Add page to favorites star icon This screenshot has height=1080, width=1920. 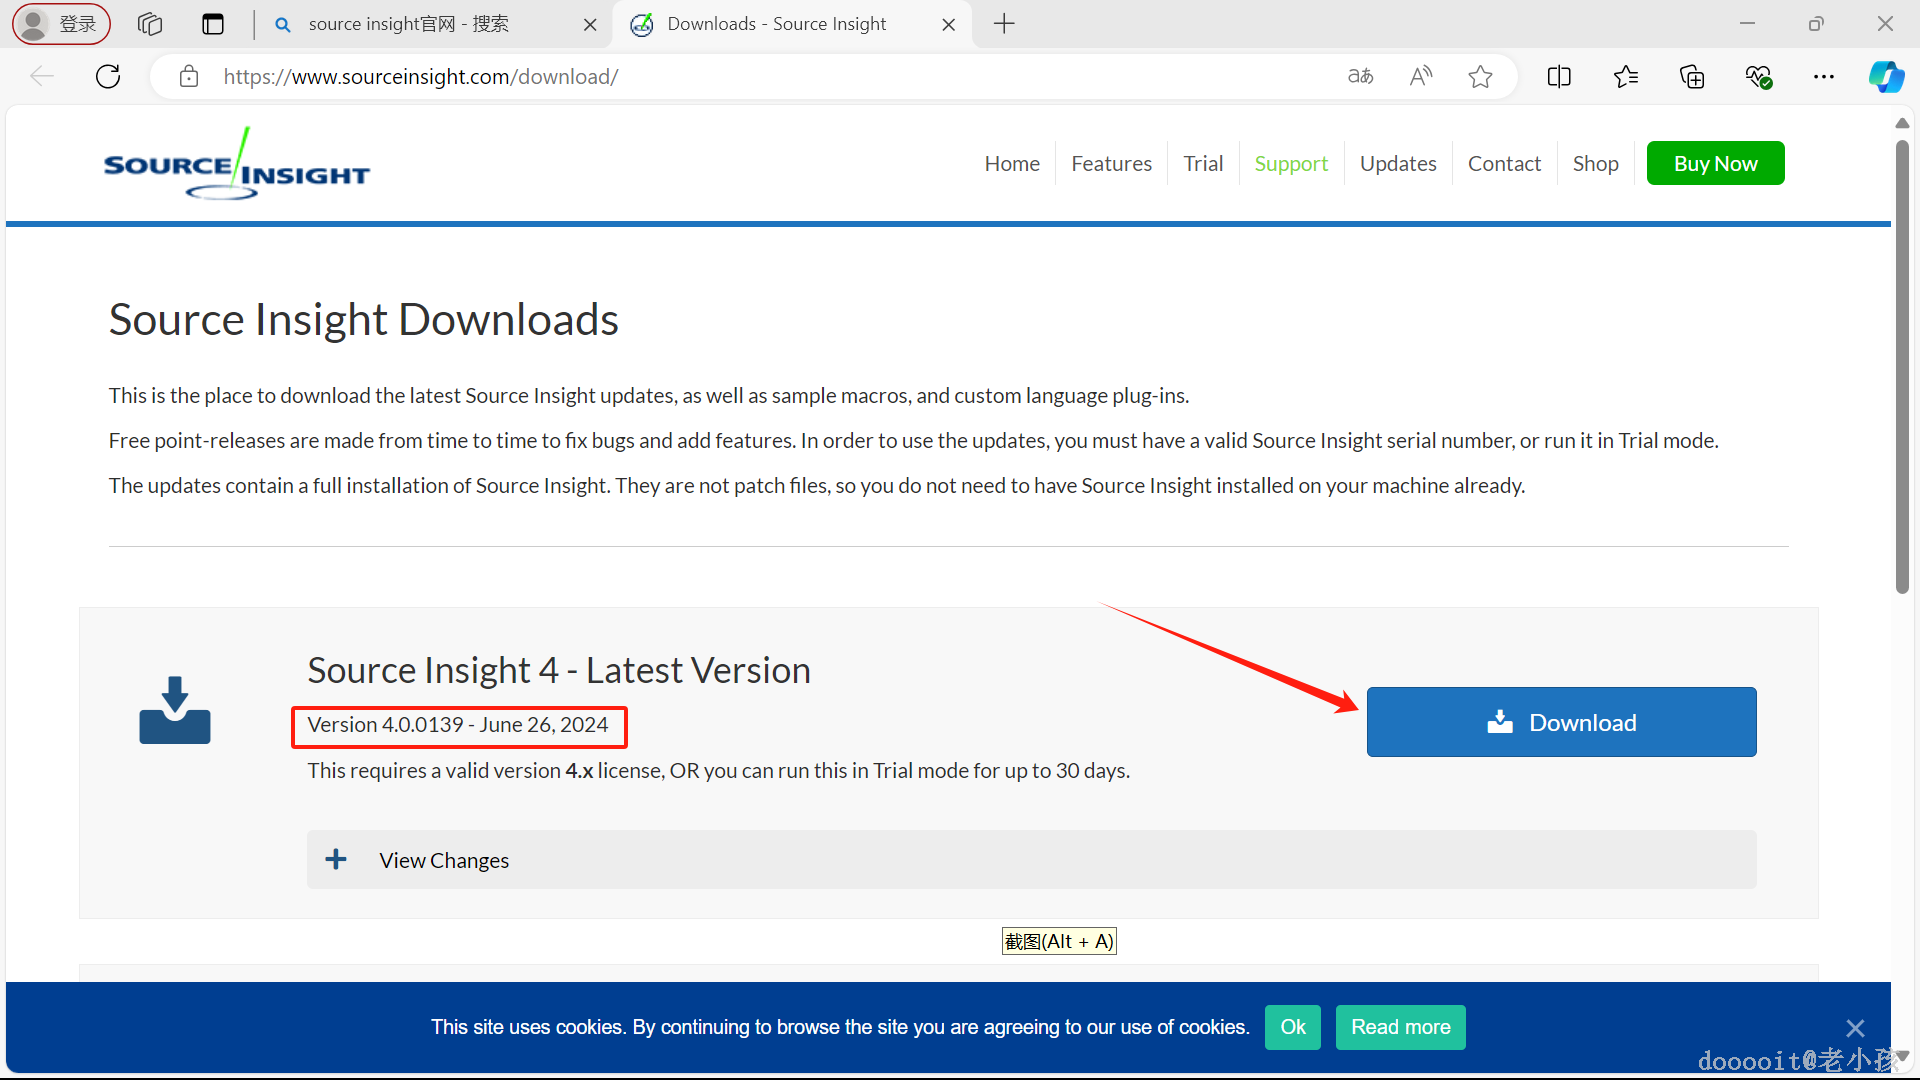pos(1480,77)
